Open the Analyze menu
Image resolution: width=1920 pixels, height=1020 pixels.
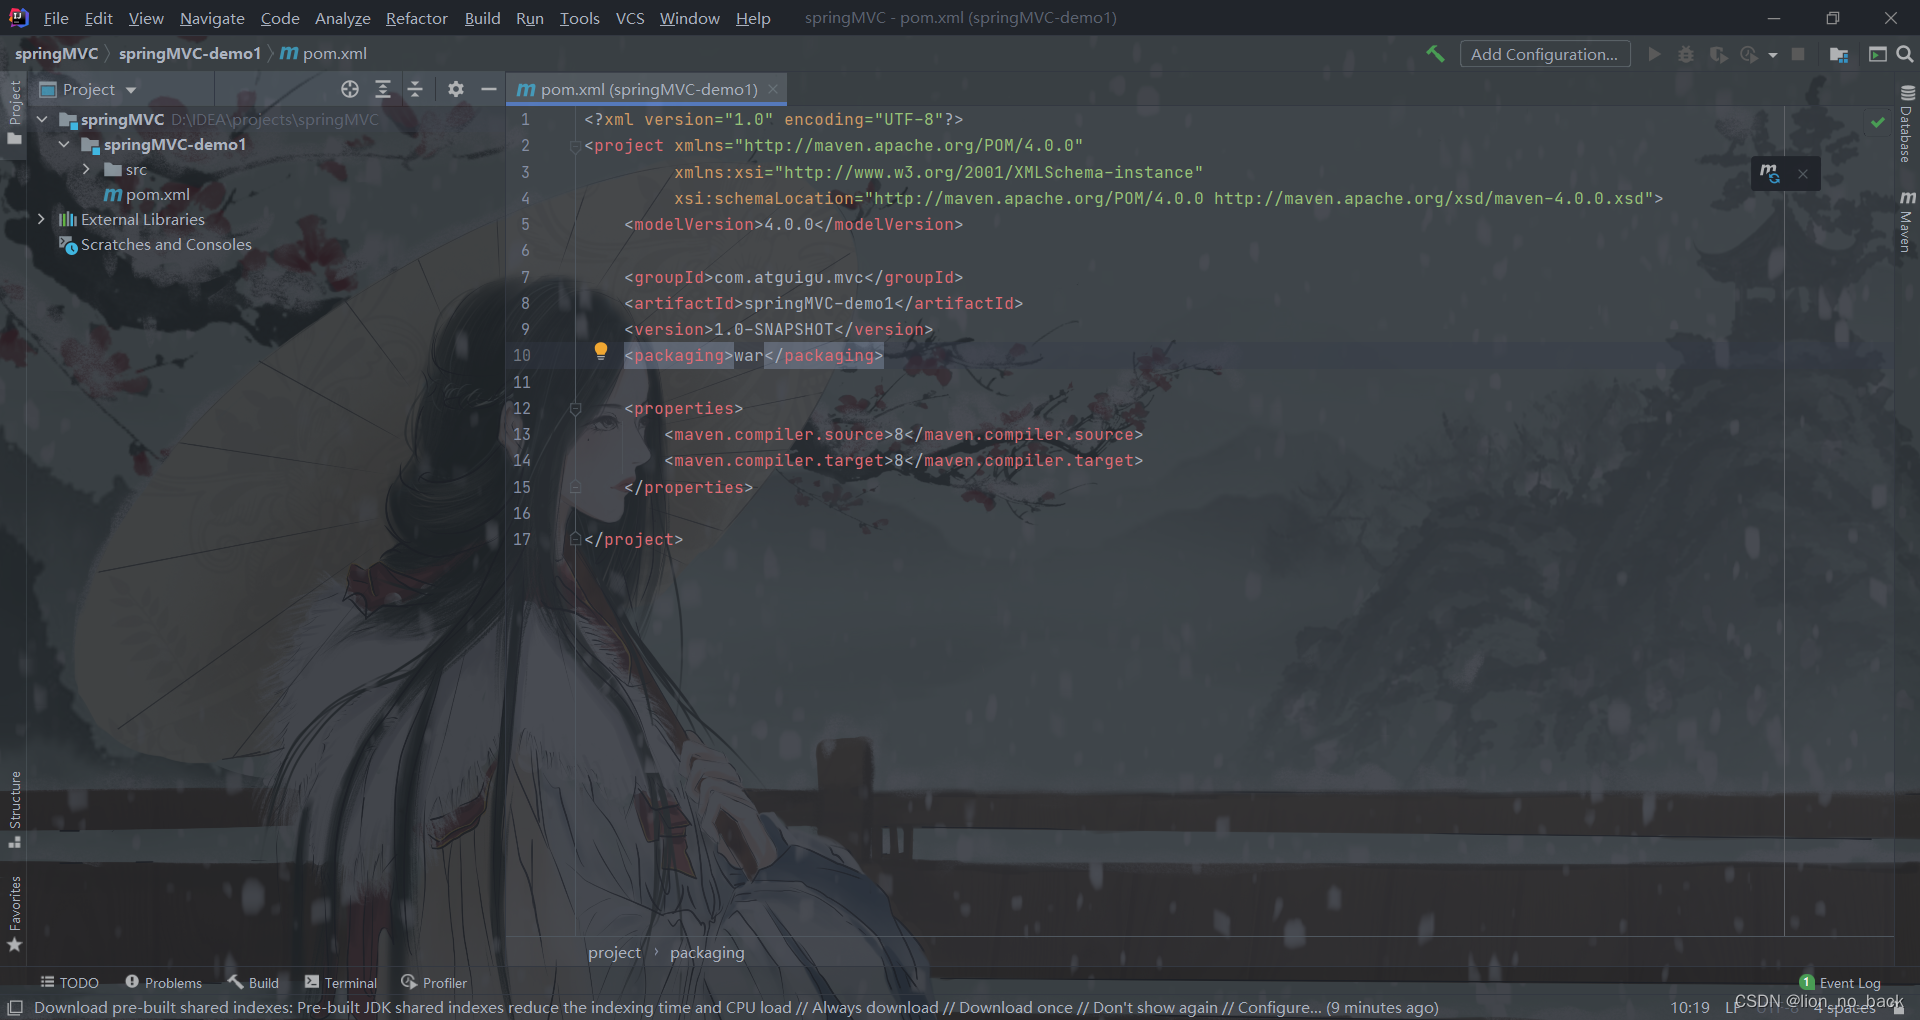pyautogui.click(x=343, y=18)
